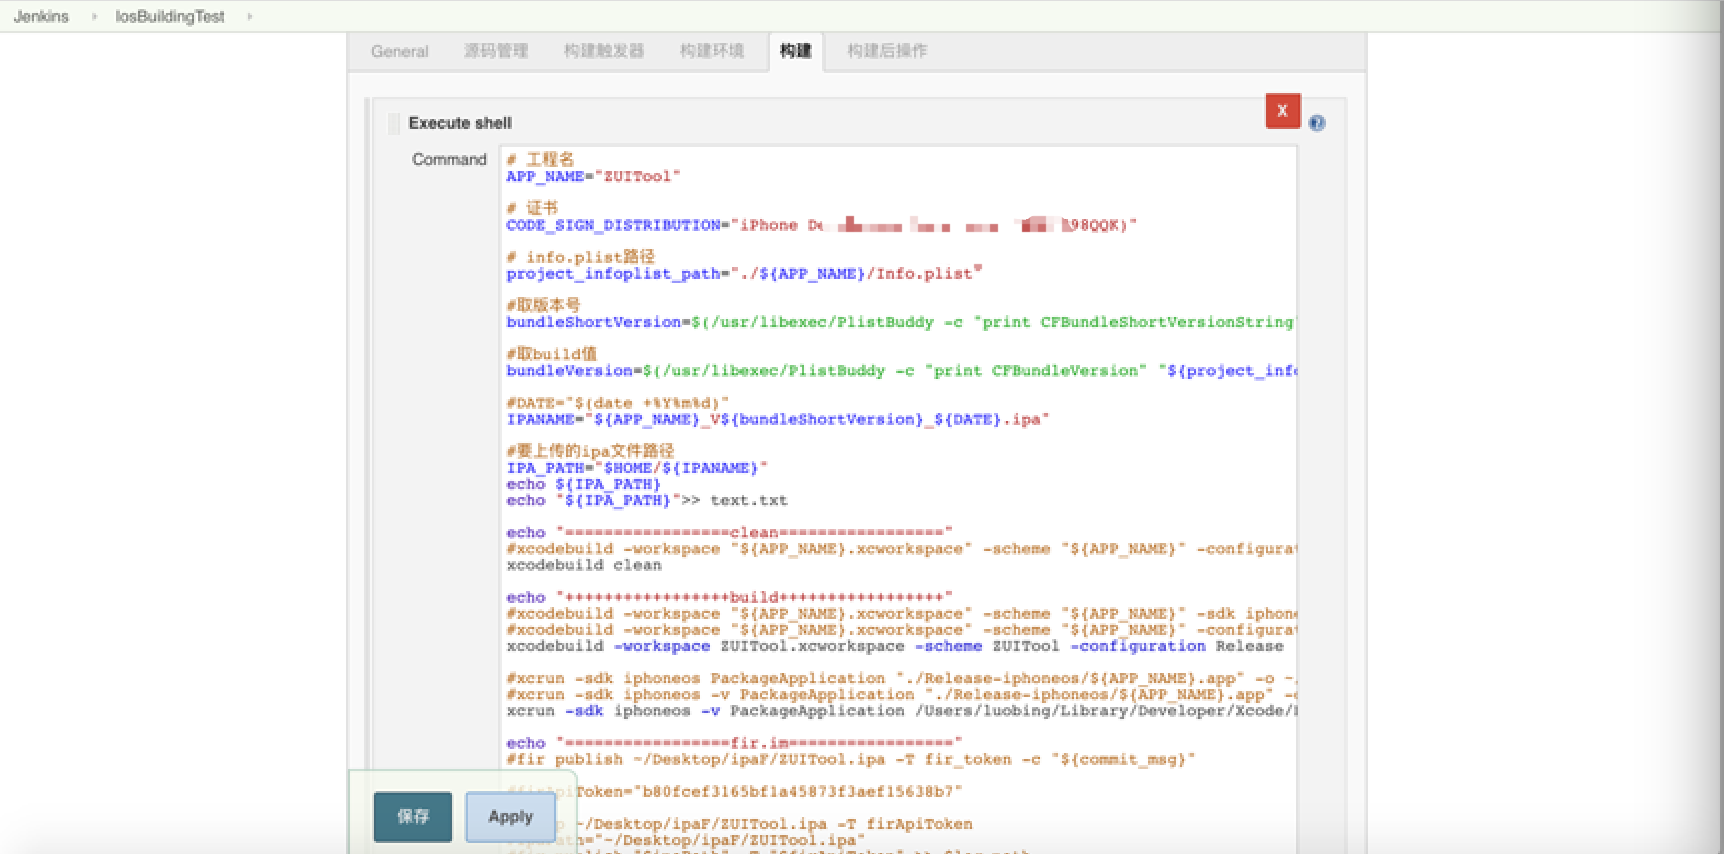Open the help icon next to Execute shell
Screen dimensions: 1724x854
(1317, 123)
